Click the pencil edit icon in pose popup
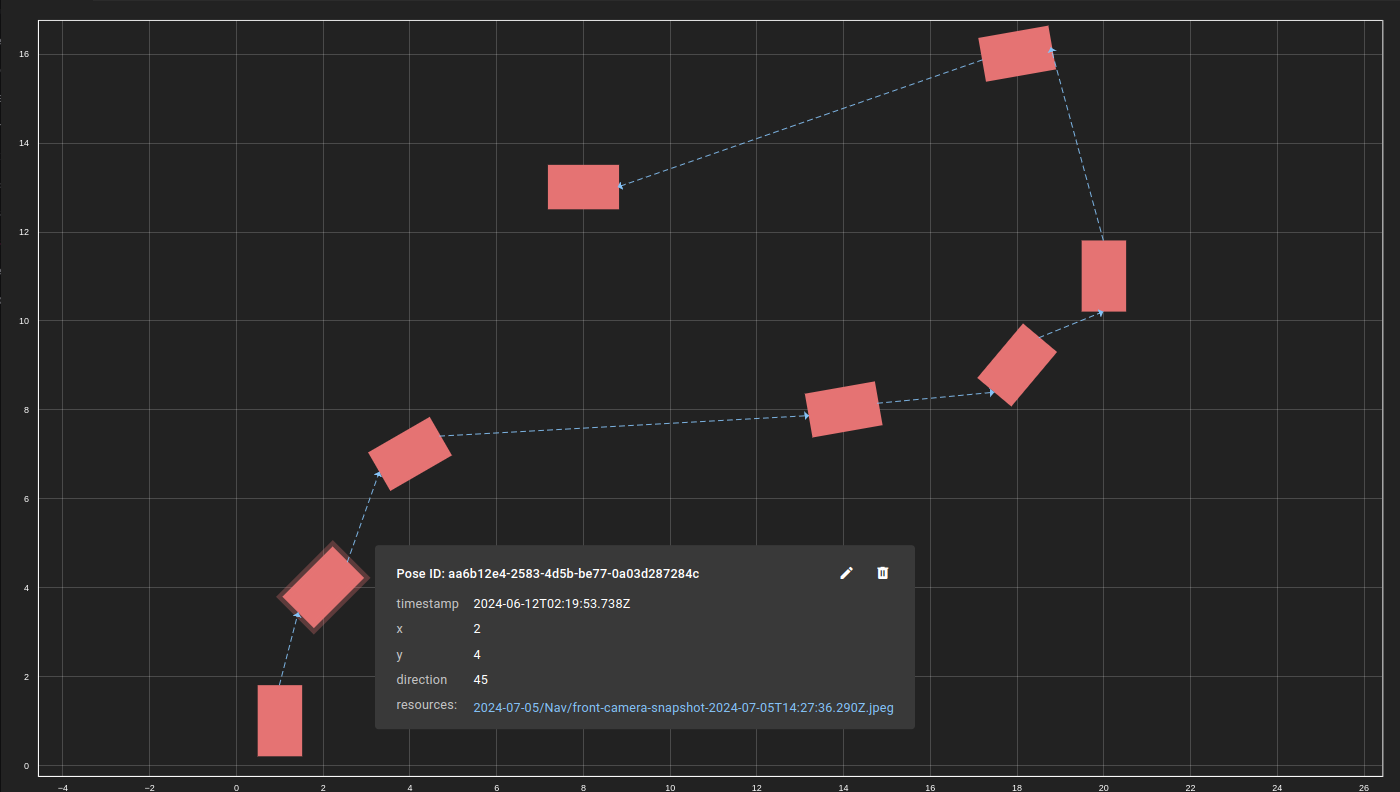The image size is (1400, 792). tap(847, 573)
